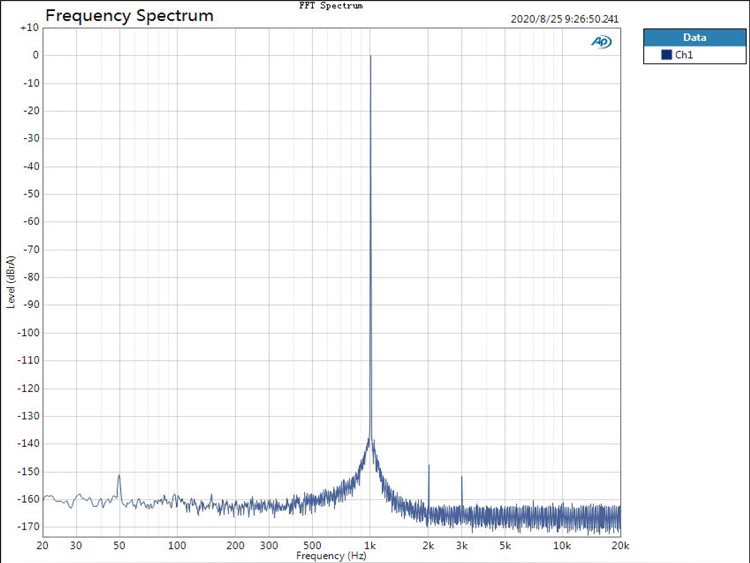Click the 300 x-axis tick label
Screen dimensions: 750x563
269,546
